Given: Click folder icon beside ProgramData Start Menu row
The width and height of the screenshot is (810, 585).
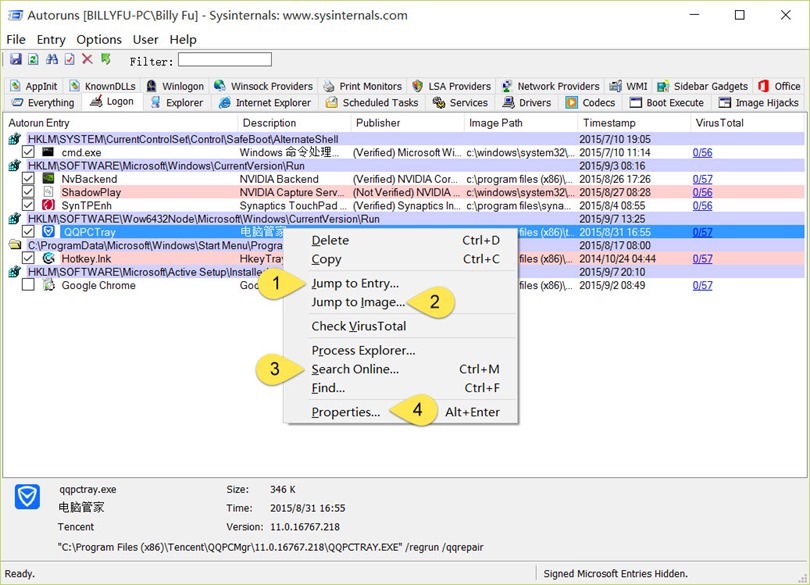Looking at the screenshot, I should [x=14, y=245].
